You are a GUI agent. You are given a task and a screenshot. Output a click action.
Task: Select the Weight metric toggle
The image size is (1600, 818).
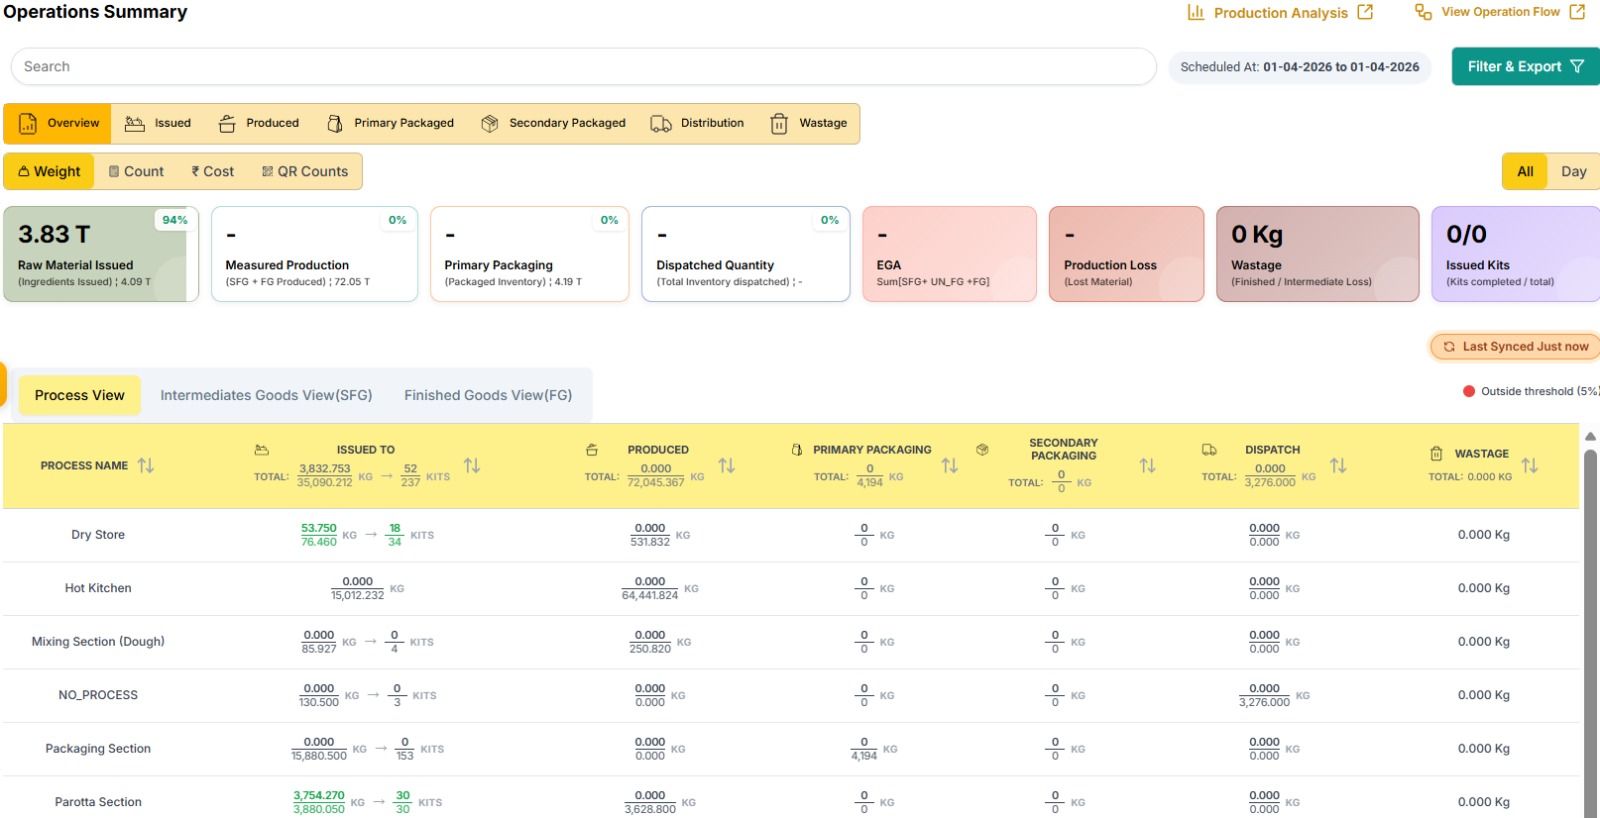pyautogui.click(x=49, y=171)
